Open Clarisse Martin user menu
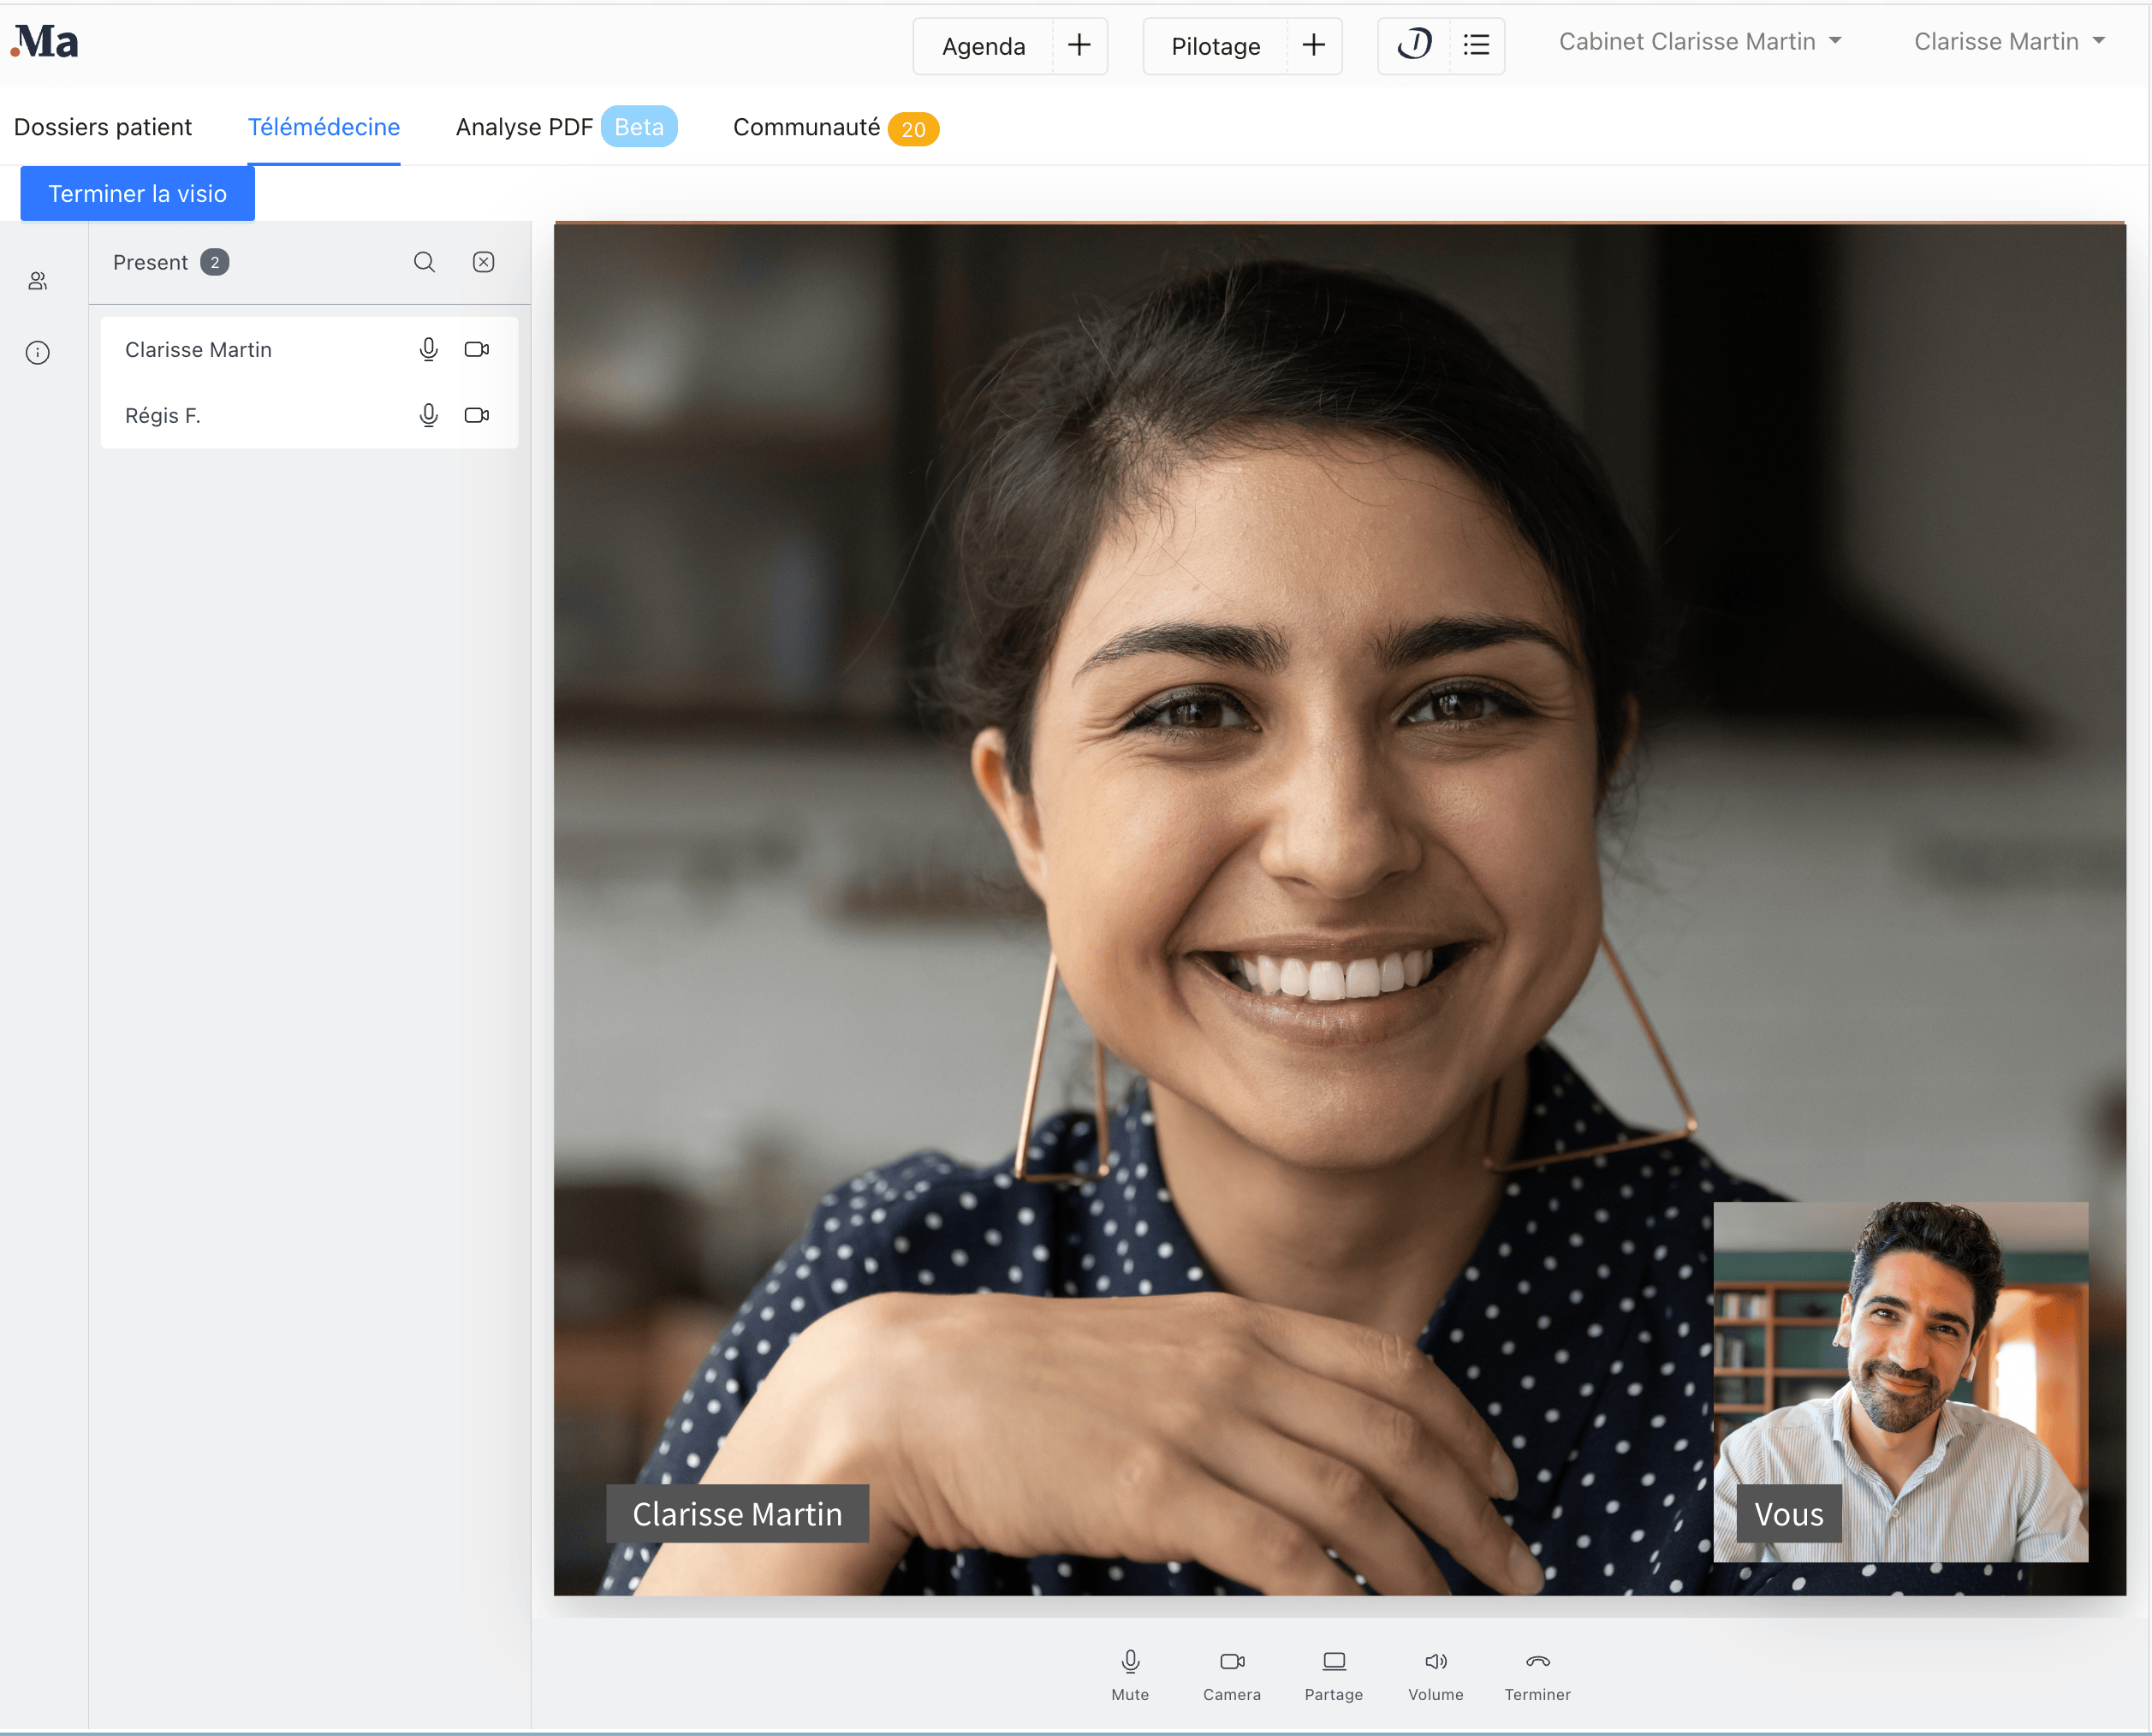The width and height of the screenshot is (2152, 1736). [x=2008, y=42]
